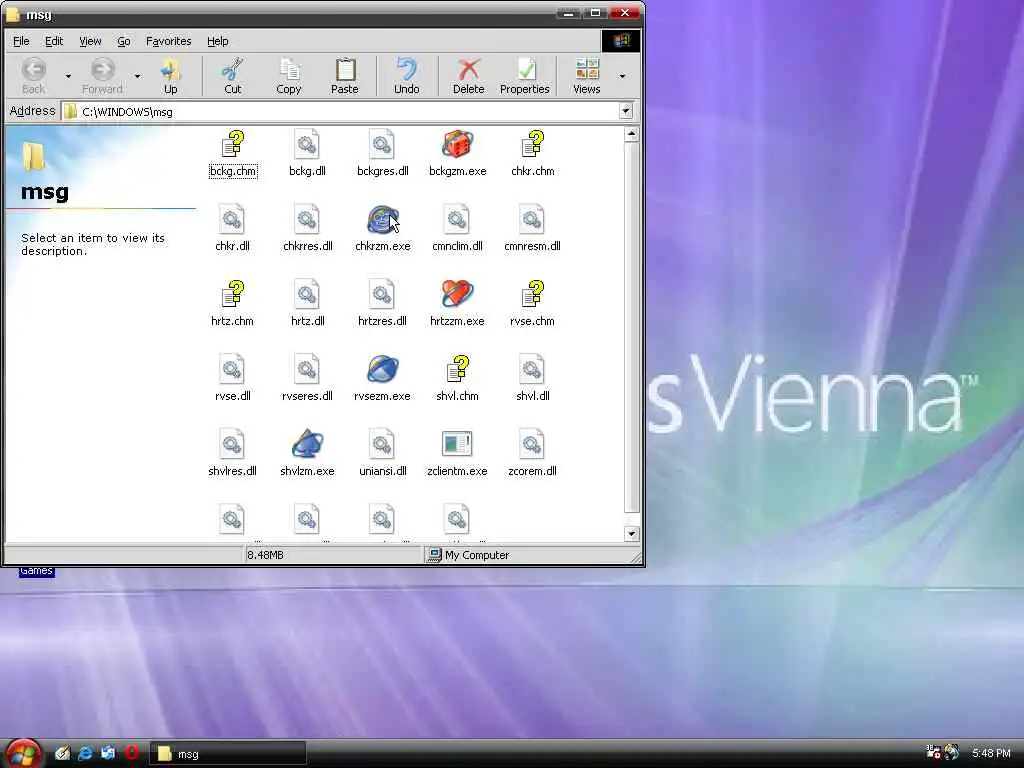This screenshot has height=768, width=1024.
Task: Click the Address bar path field
Action: click(341, 112)
